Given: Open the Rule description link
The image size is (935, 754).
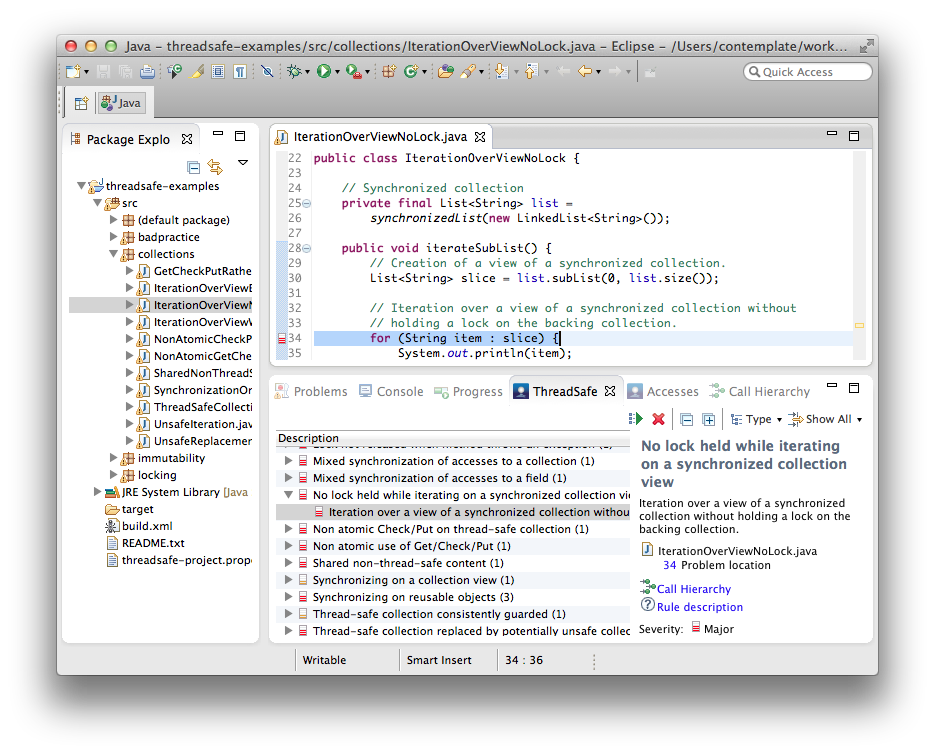Looking at the screenshot, I should point(699,607).
